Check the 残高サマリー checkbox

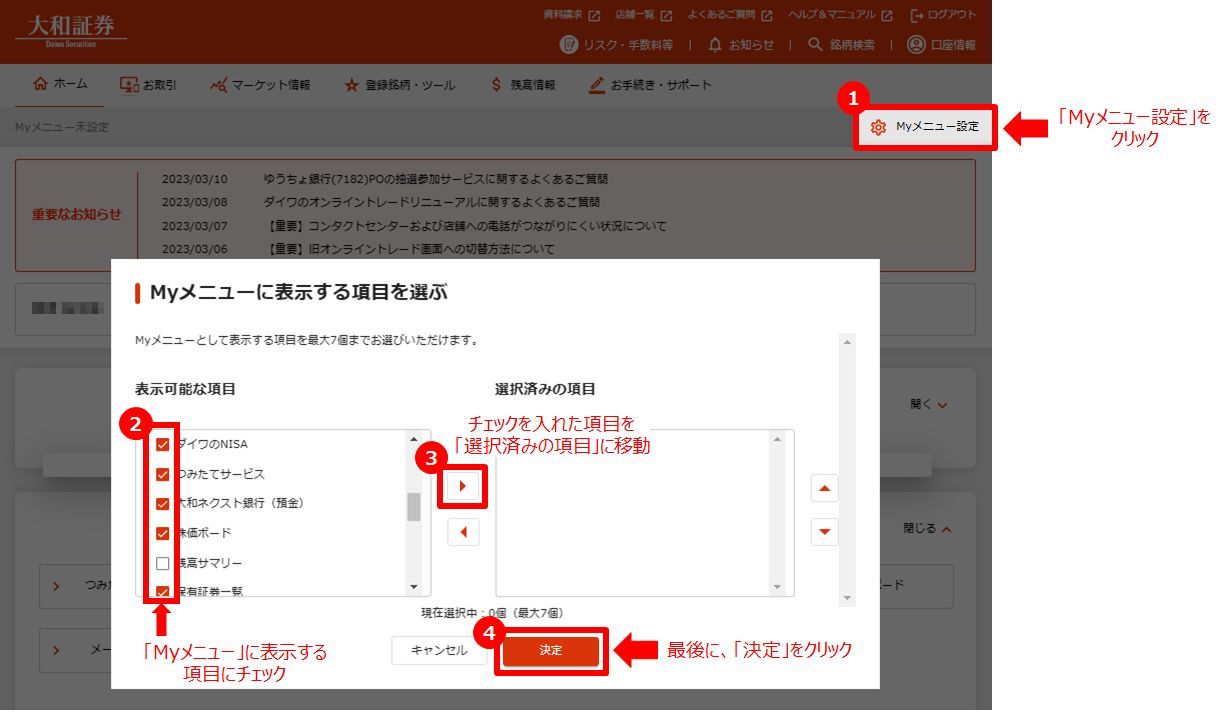pyautogui.click(x=162, y=563)
